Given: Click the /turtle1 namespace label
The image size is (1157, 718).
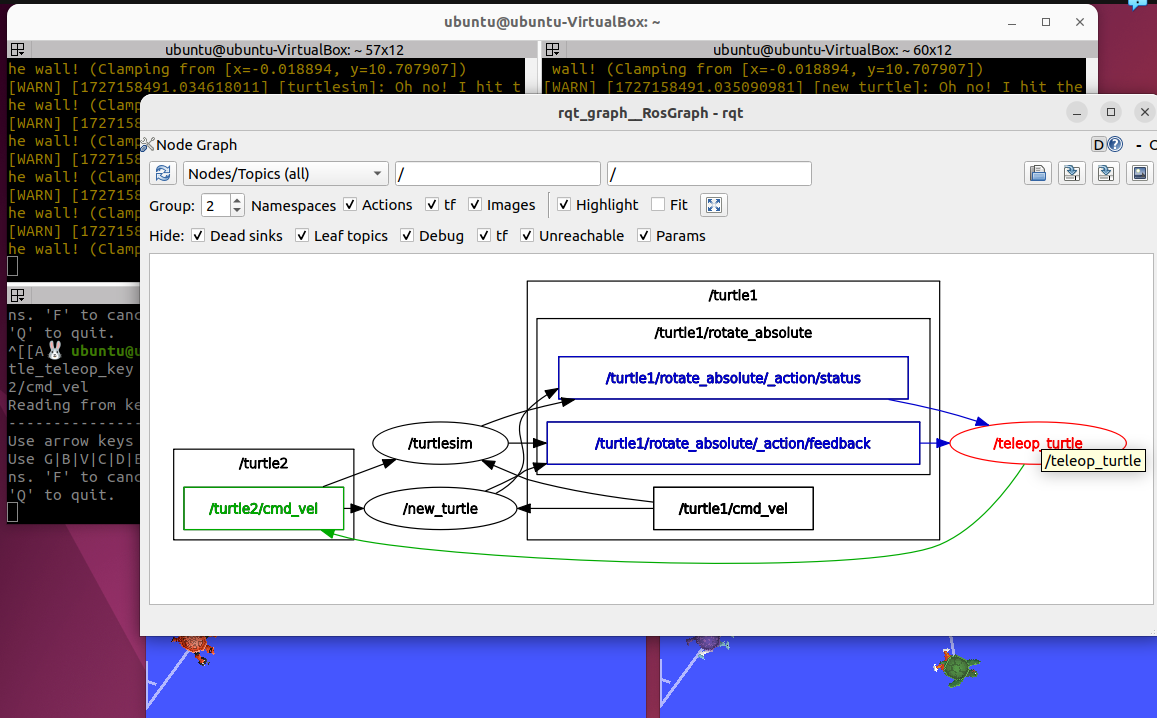Looking at the screenshot, I should pyautogui.click(x=733, y=295).
